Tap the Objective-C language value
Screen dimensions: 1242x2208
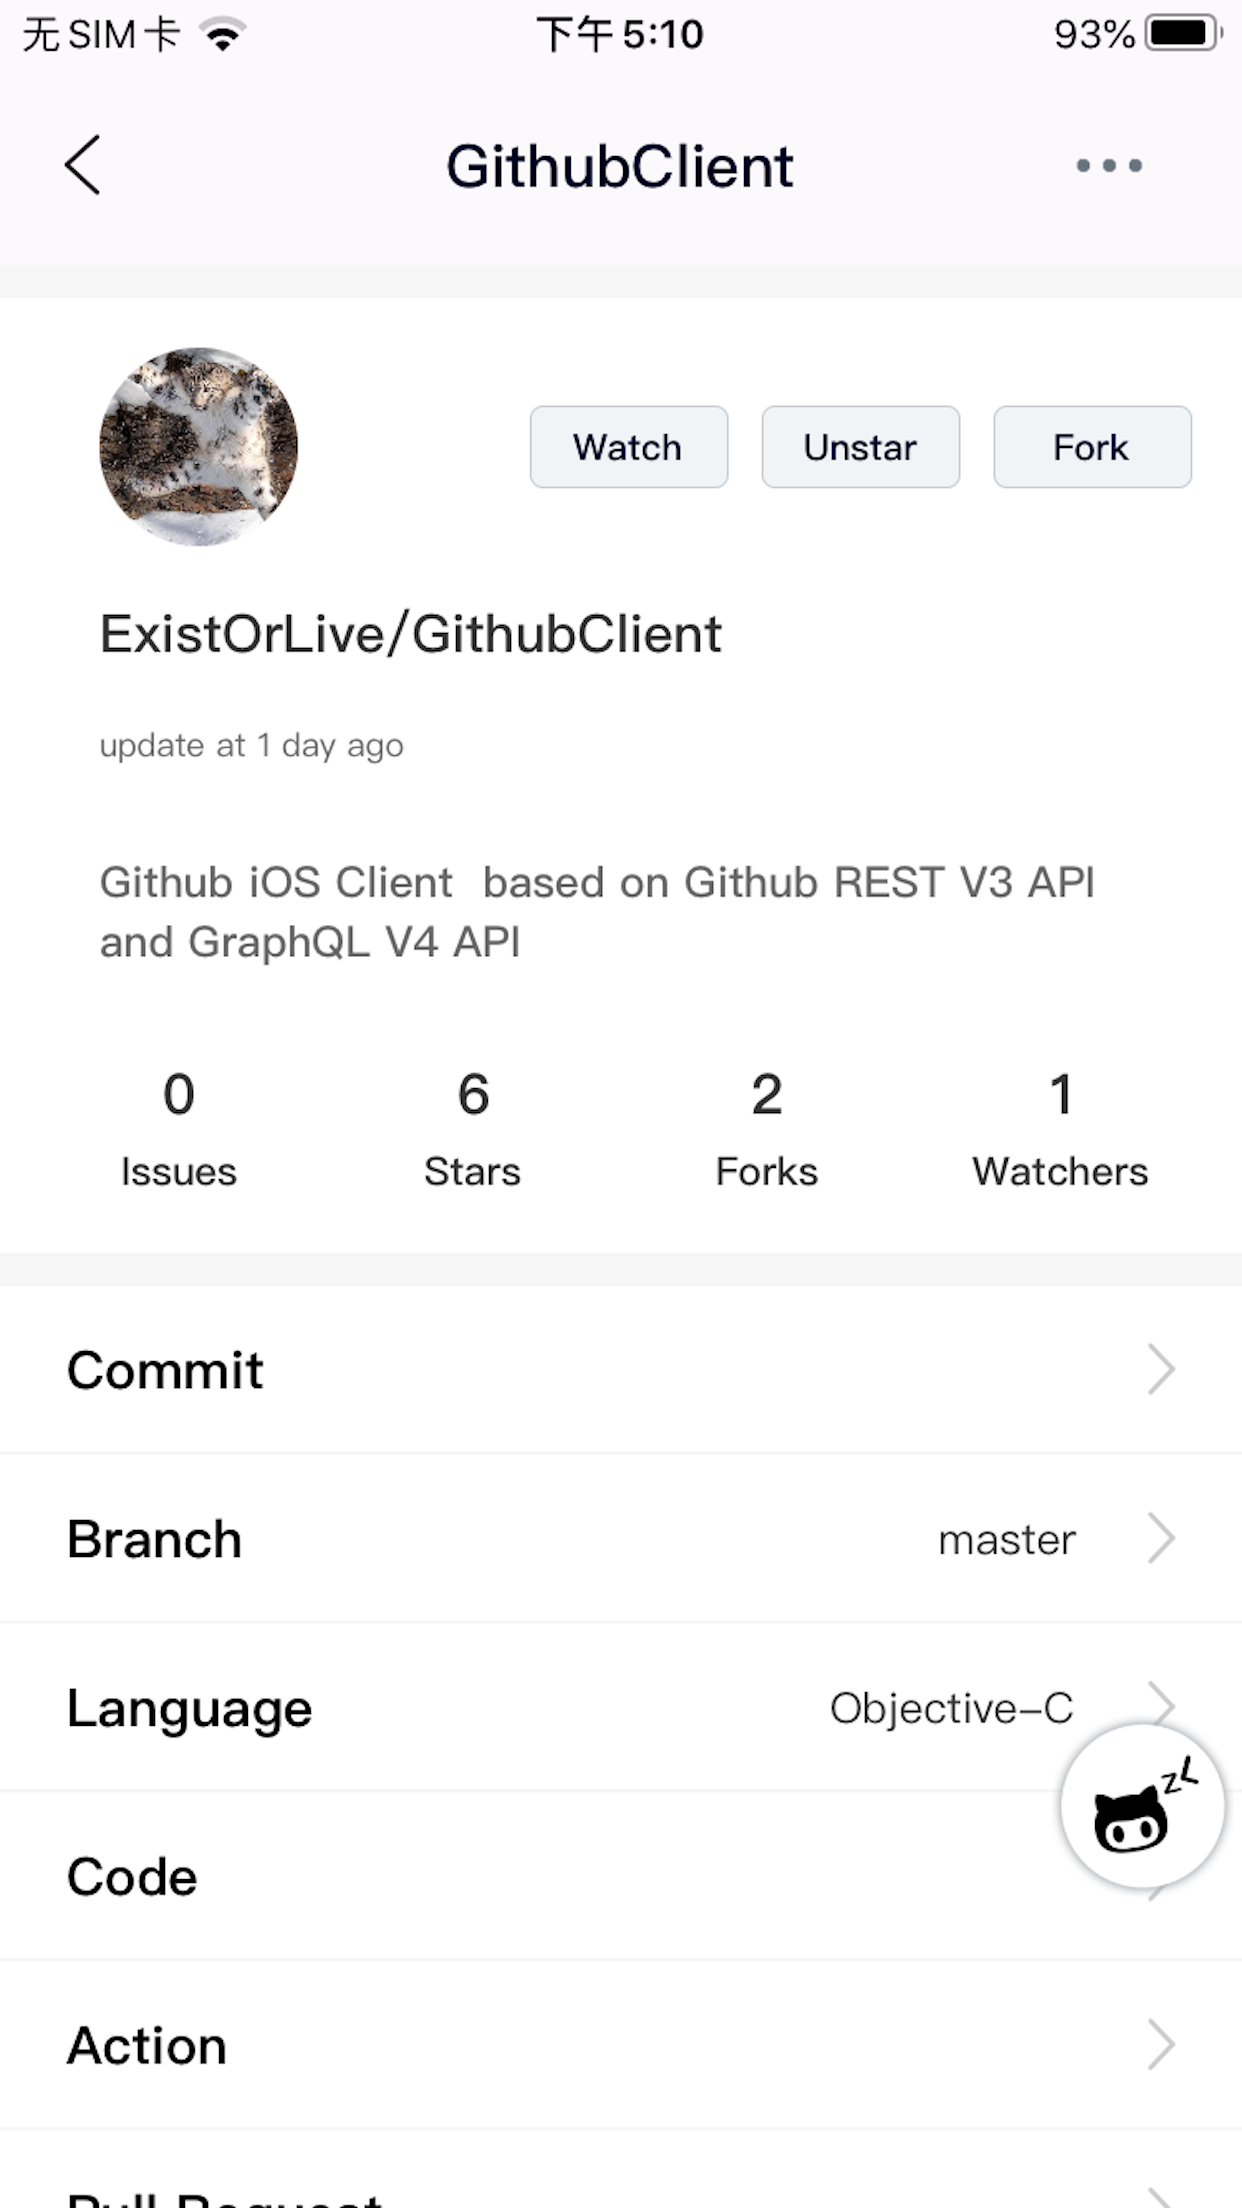tap(952, 1708)
